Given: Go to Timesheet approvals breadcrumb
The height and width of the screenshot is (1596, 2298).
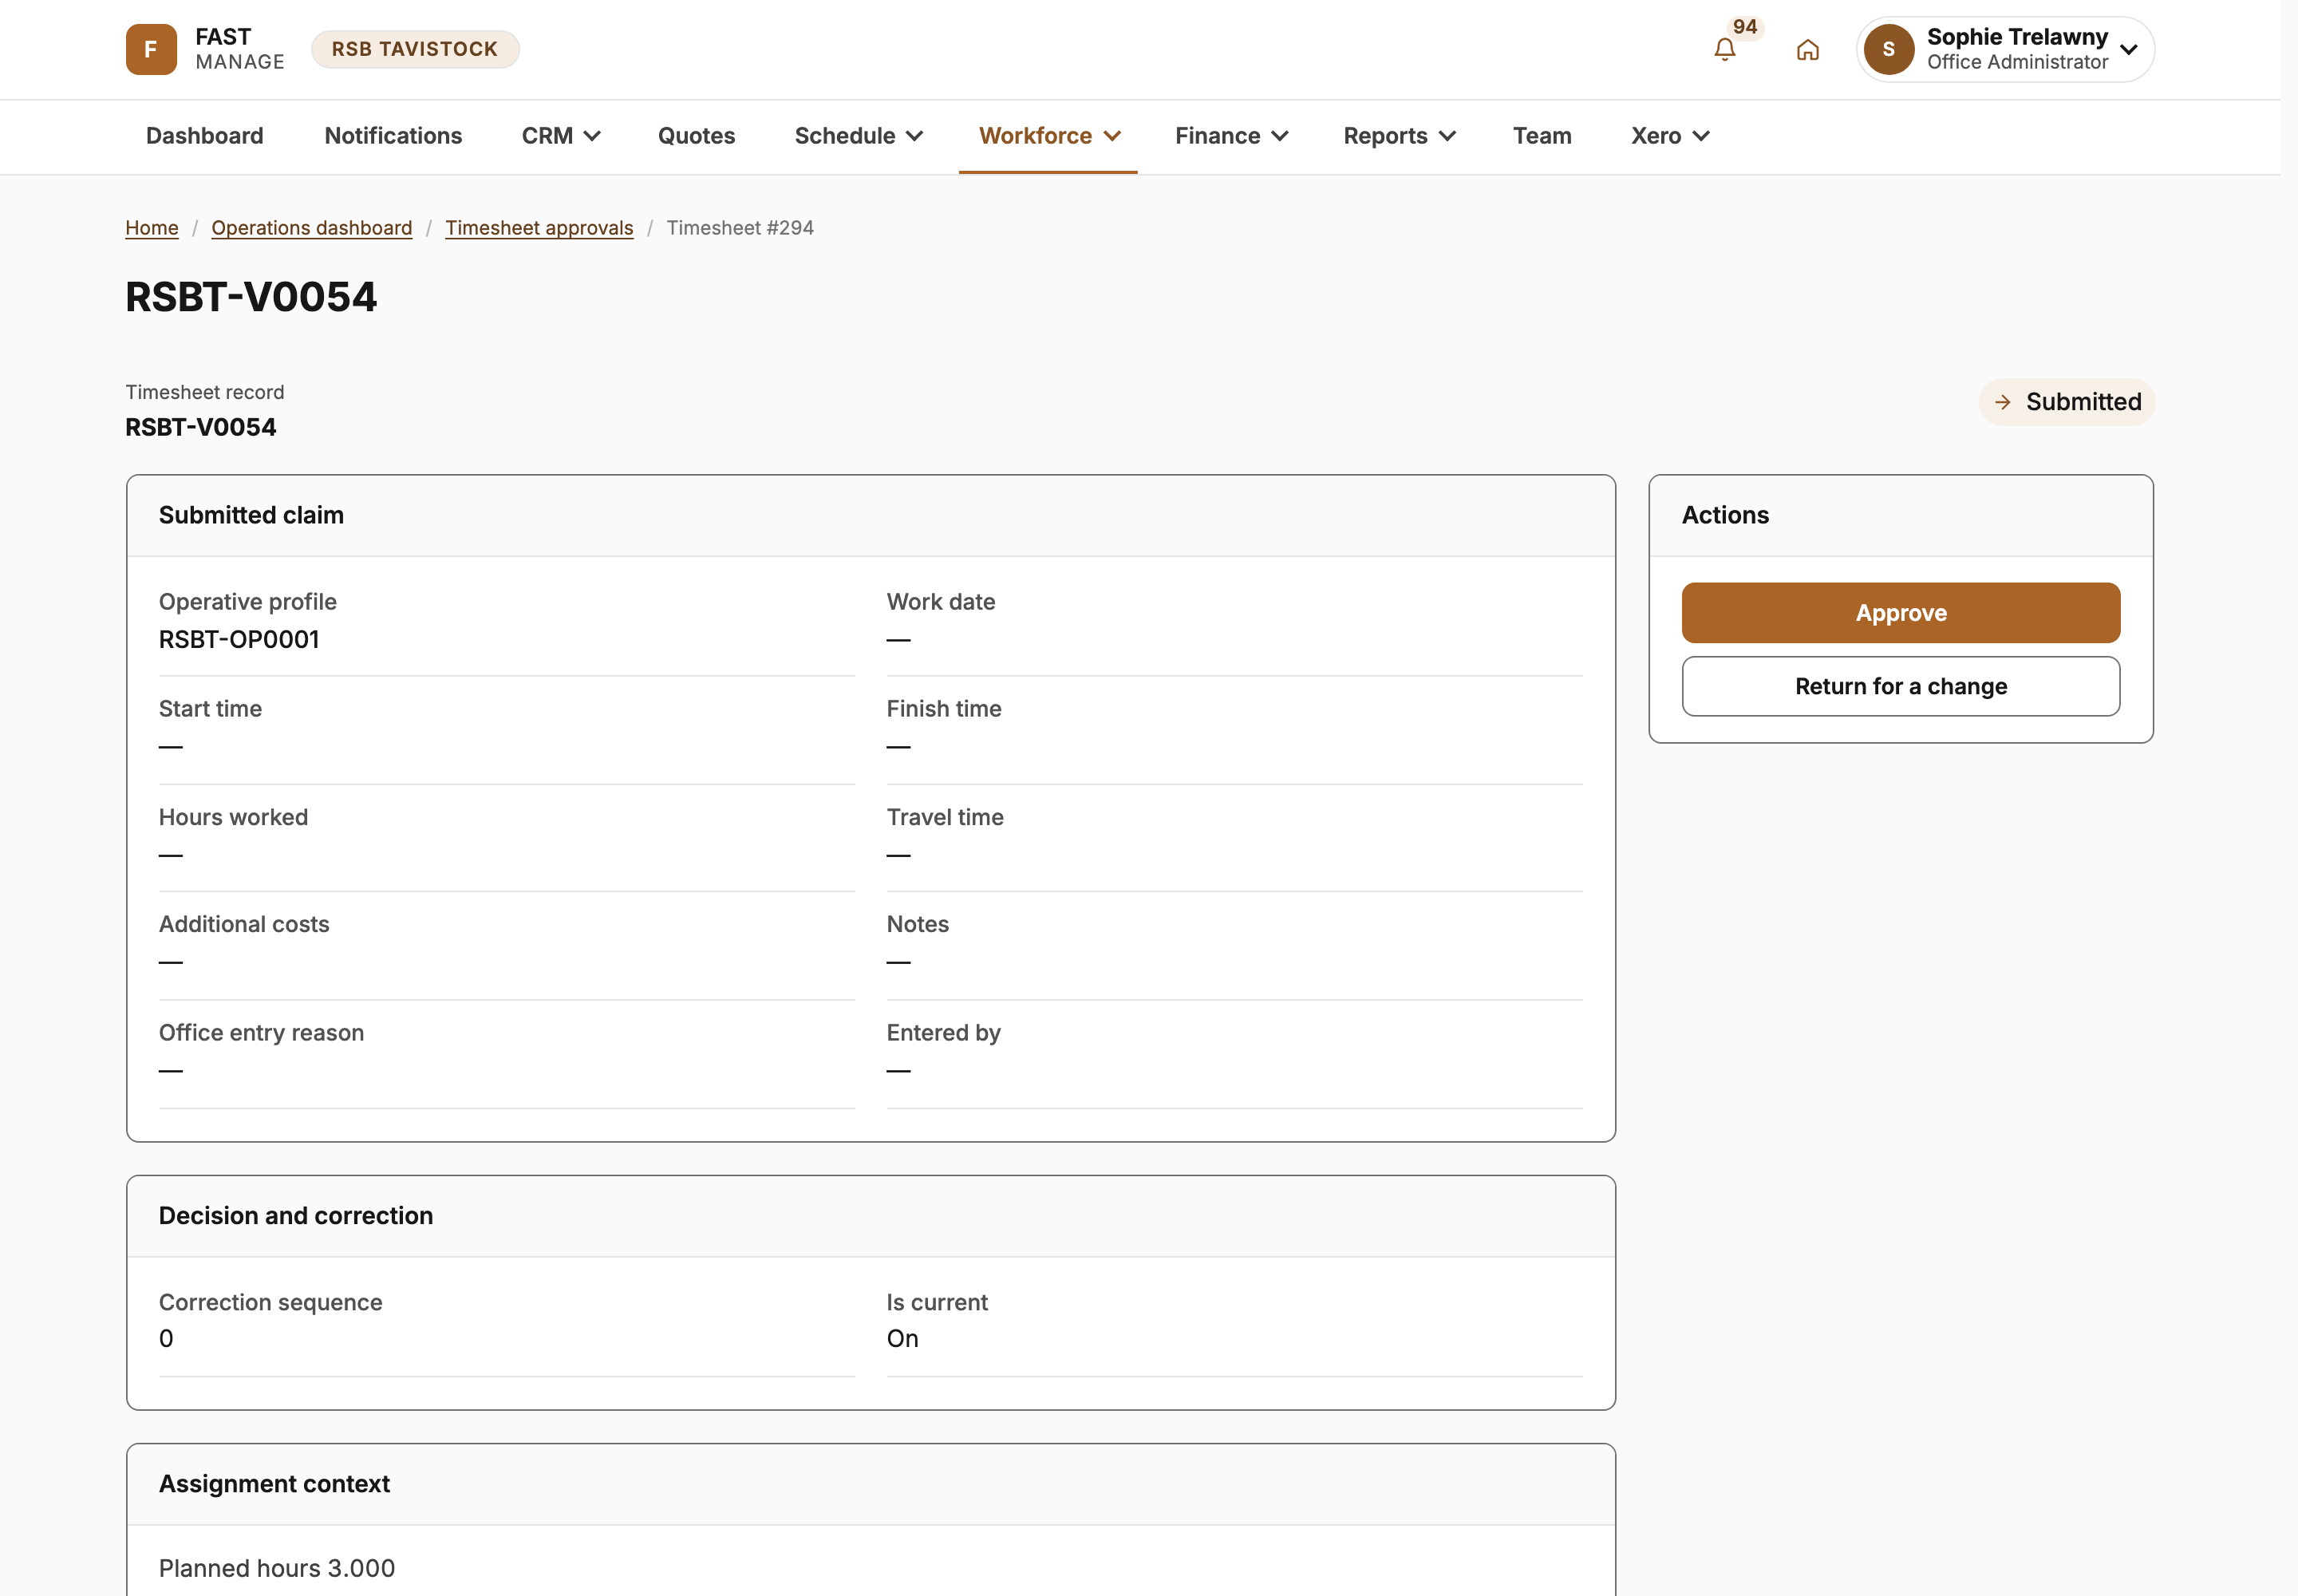Looking at the screenshot, I should [539, 228].
